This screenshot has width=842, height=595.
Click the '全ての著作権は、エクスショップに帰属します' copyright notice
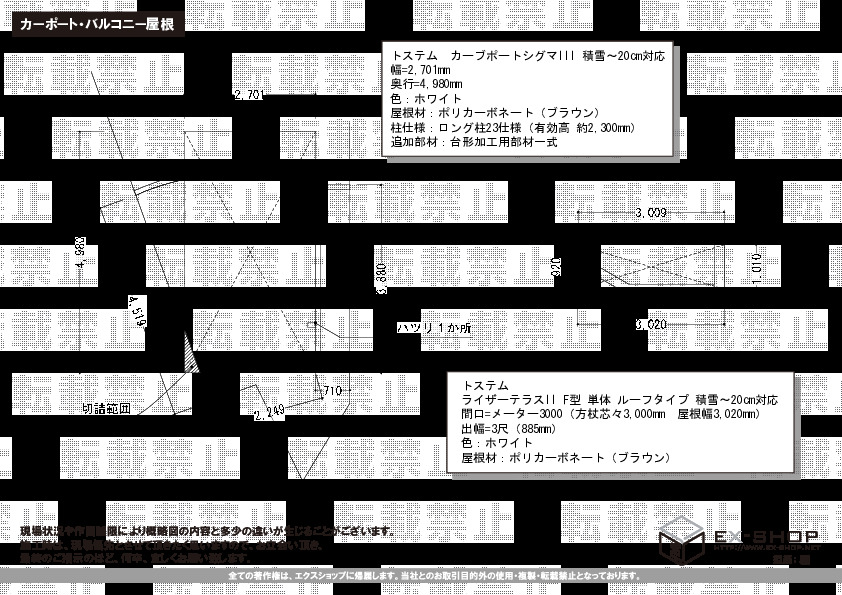435,576
